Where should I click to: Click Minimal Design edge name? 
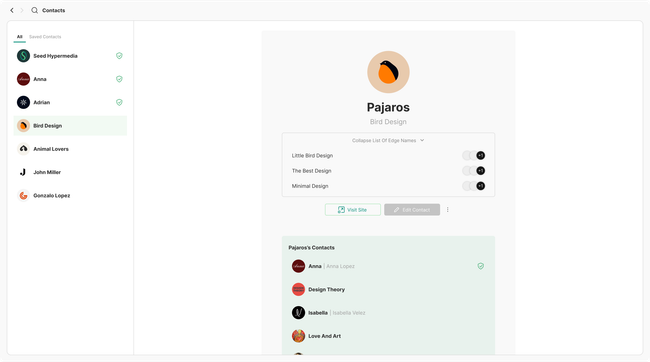coord(310,186)
